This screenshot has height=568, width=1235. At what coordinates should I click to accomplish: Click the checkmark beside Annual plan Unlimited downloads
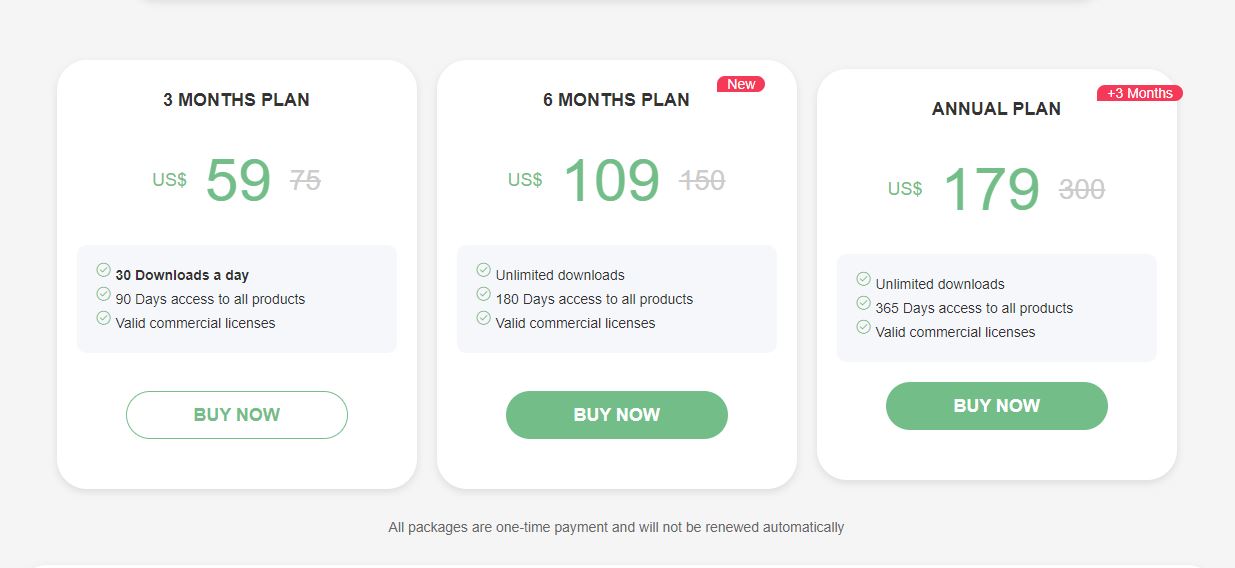(863, 279)
